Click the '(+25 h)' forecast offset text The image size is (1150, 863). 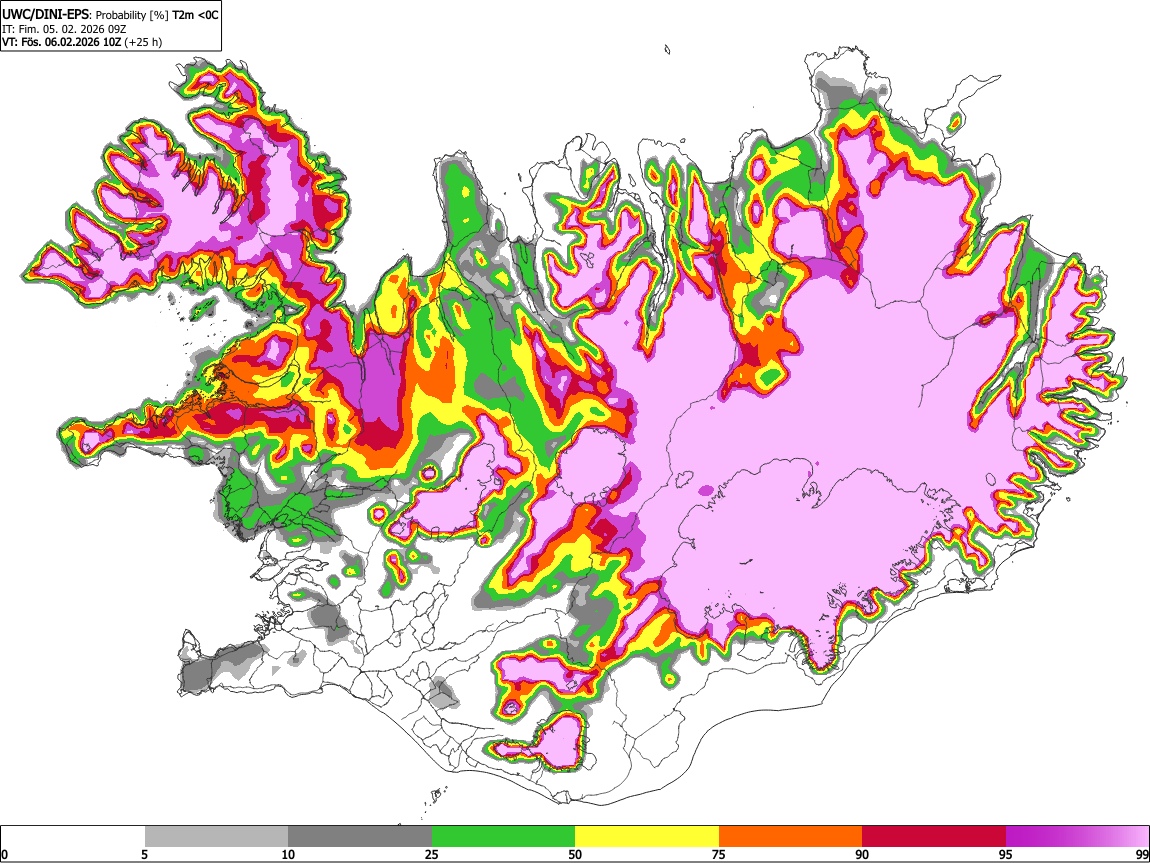coord(143,42)
